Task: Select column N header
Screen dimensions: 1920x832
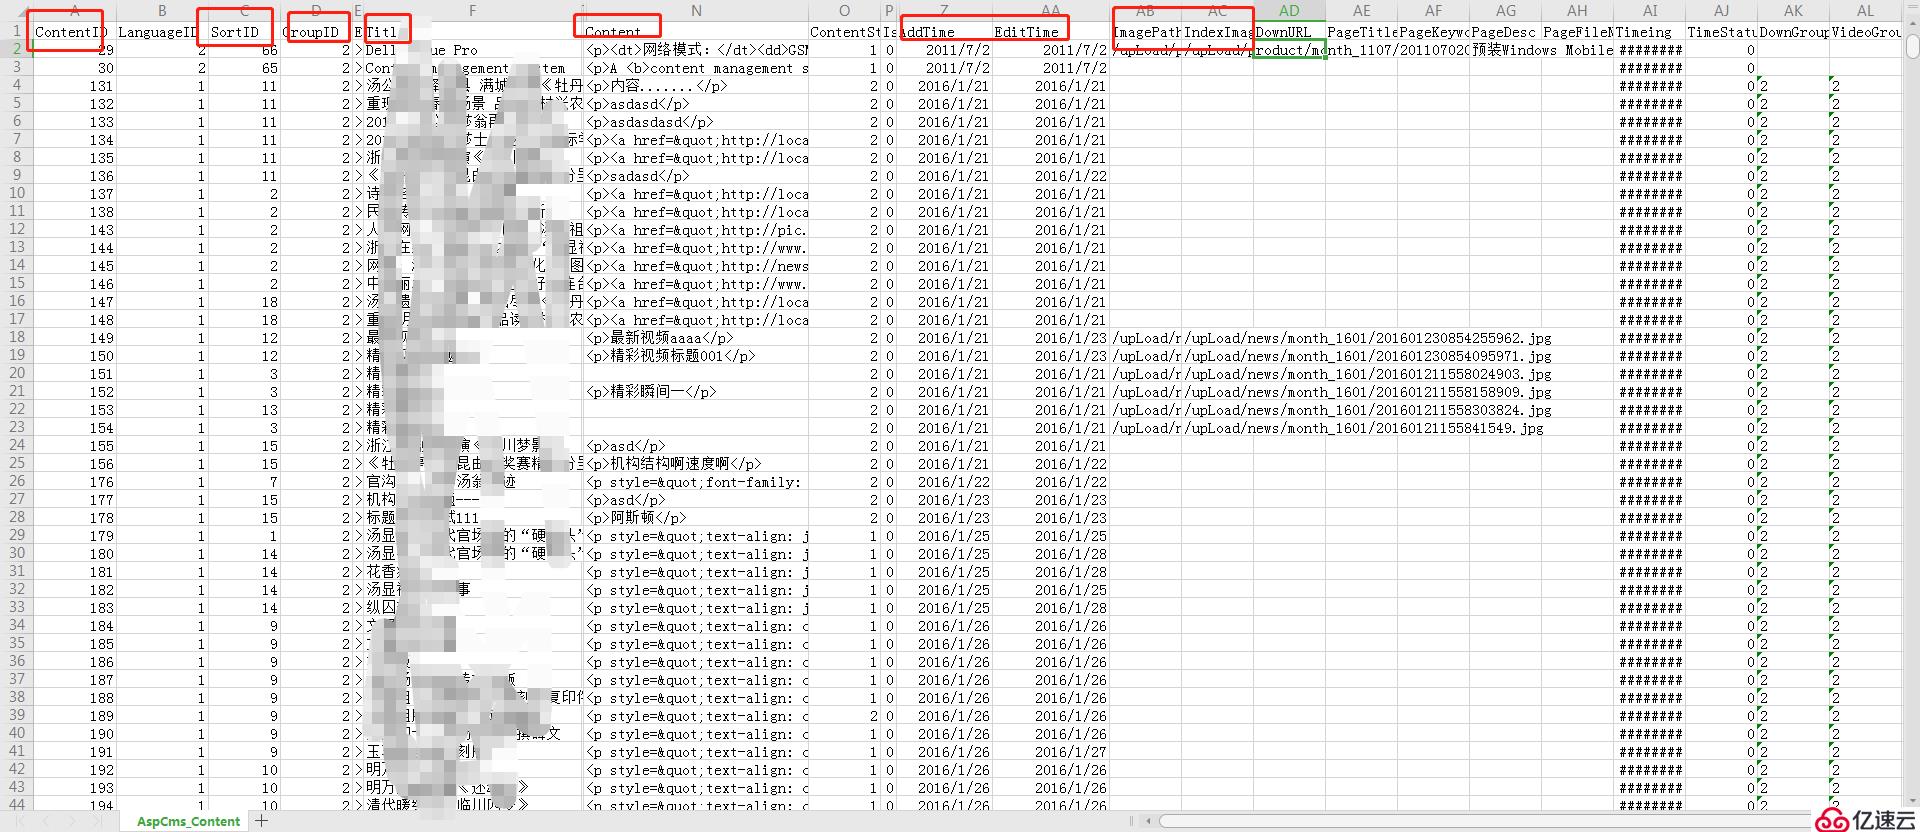Action: point(696,11)
